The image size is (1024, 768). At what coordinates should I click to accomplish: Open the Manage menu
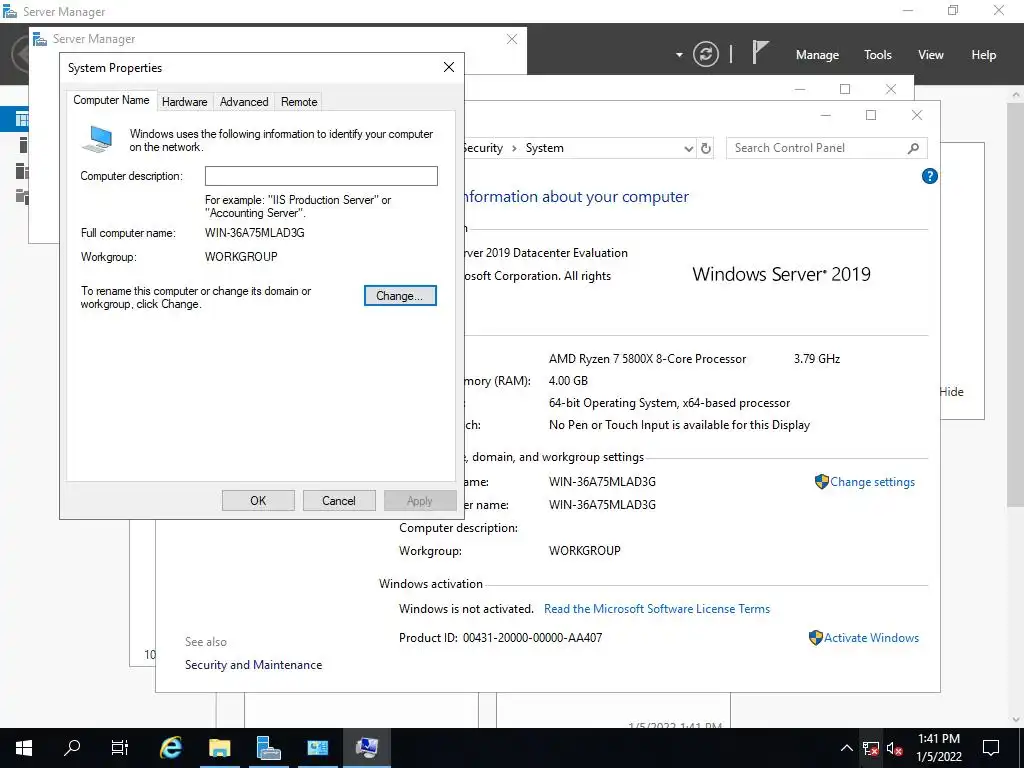[817, 55]
